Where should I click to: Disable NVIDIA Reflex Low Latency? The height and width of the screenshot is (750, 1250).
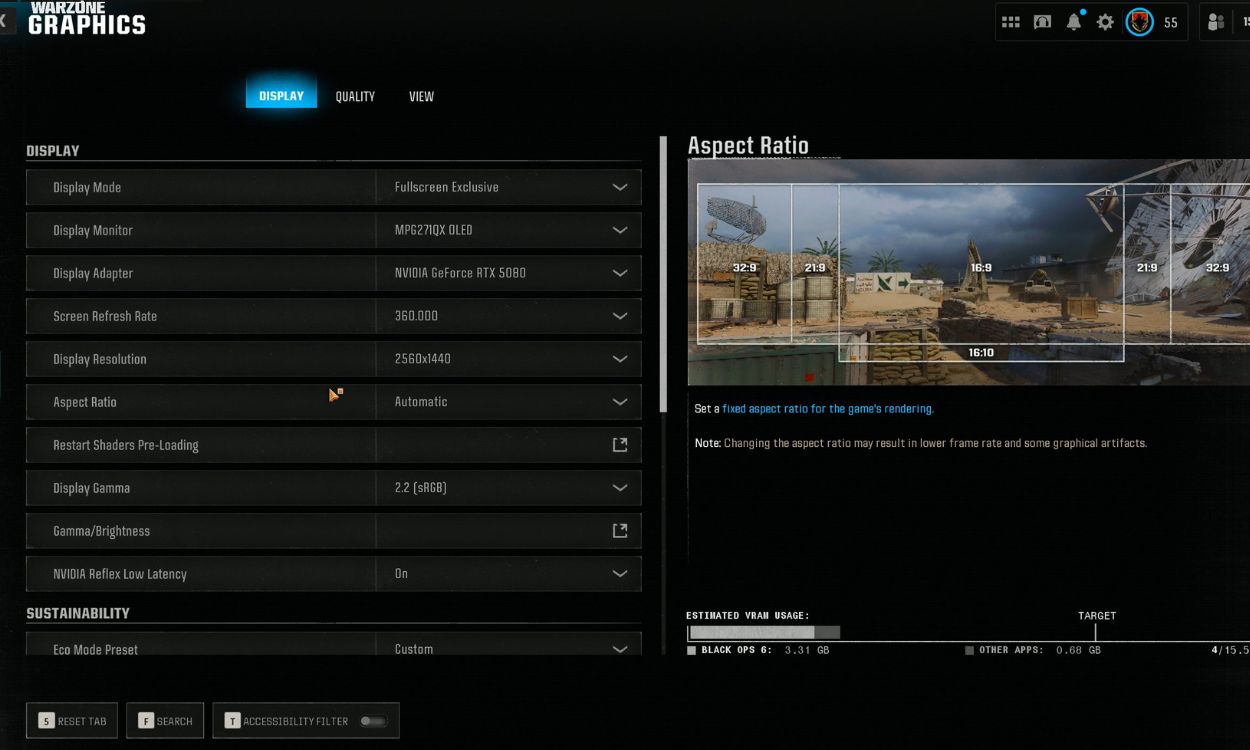click(510, 573)
